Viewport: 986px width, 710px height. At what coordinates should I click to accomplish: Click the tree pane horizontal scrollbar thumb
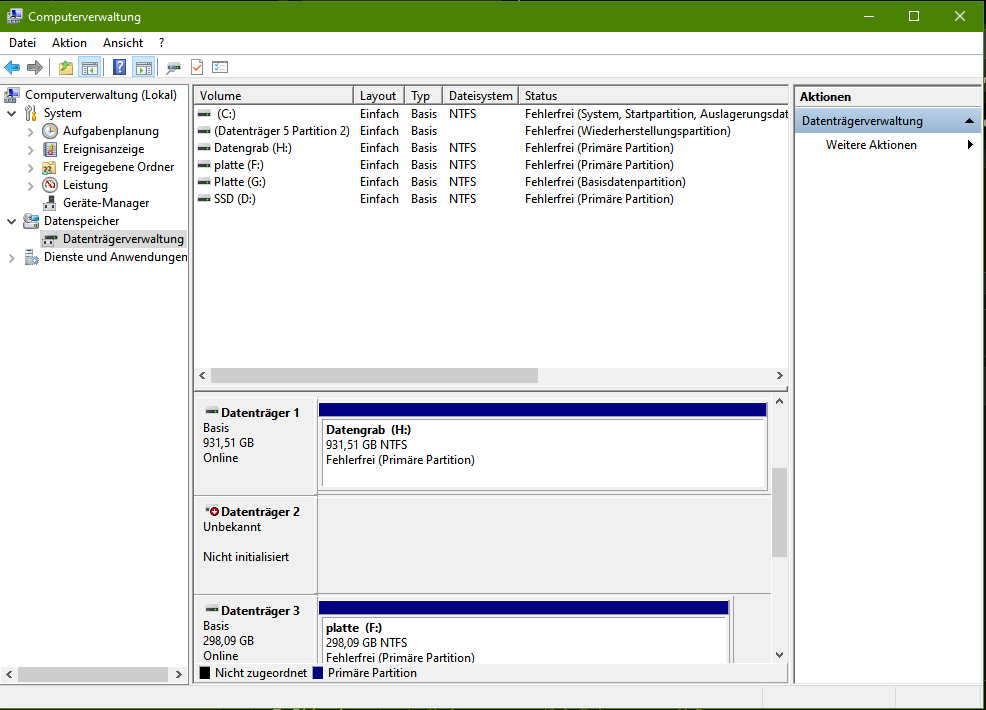pos(93,674)
